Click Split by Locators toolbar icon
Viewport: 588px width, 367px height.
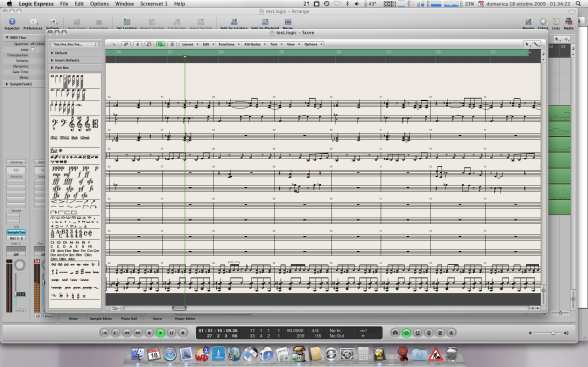[x=234, y=23]
